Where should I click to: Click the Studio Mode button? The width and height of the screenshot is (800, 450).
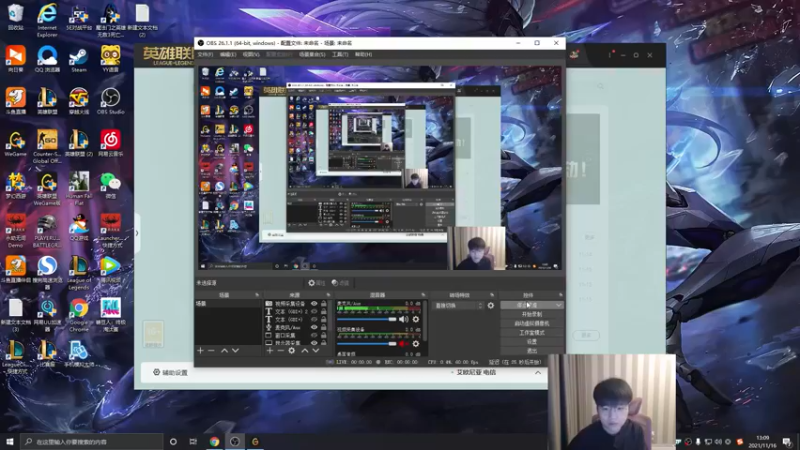(532, 333)
